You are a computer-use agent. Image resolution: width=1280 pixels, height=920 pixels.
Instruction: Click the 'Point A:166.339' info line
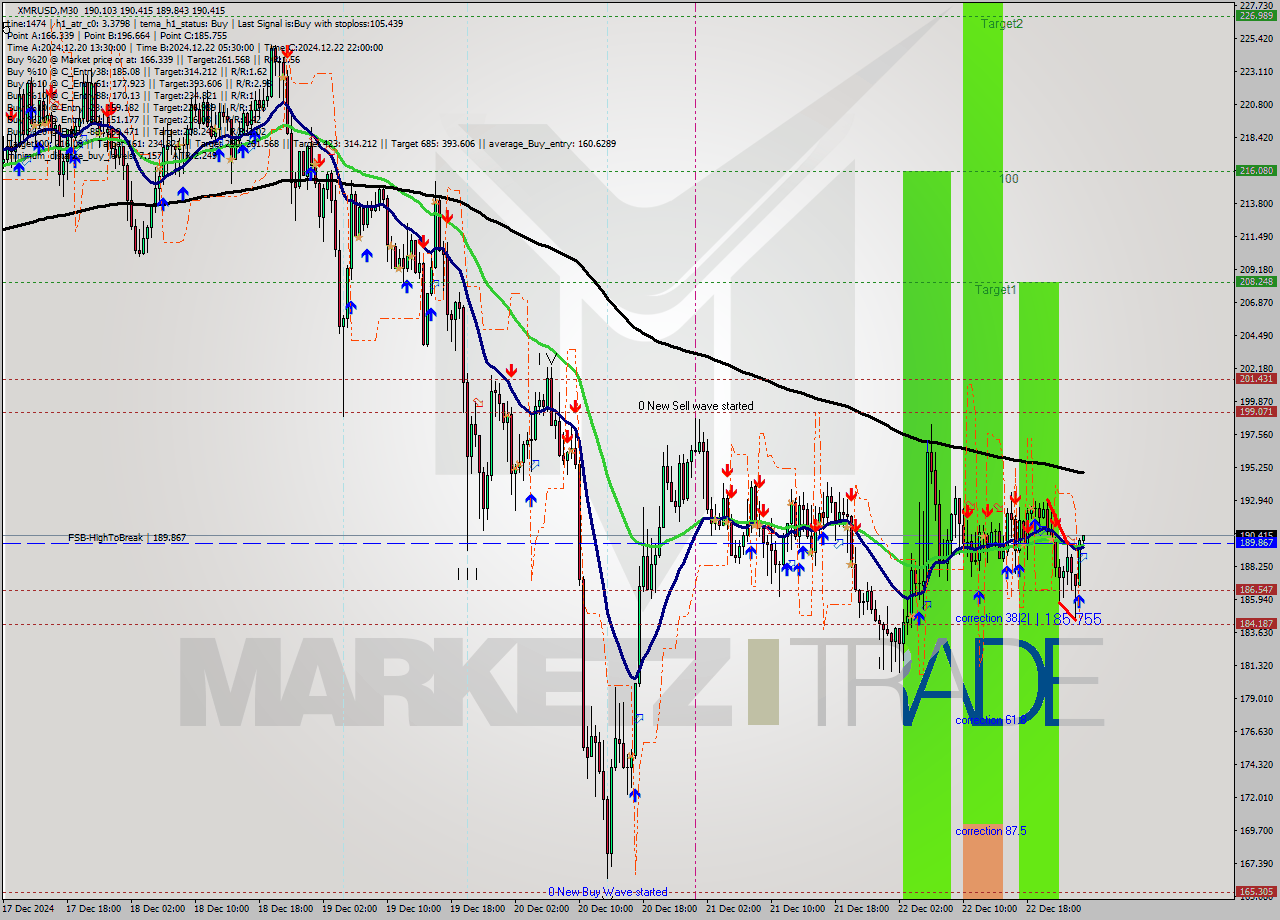click(40, 35)
